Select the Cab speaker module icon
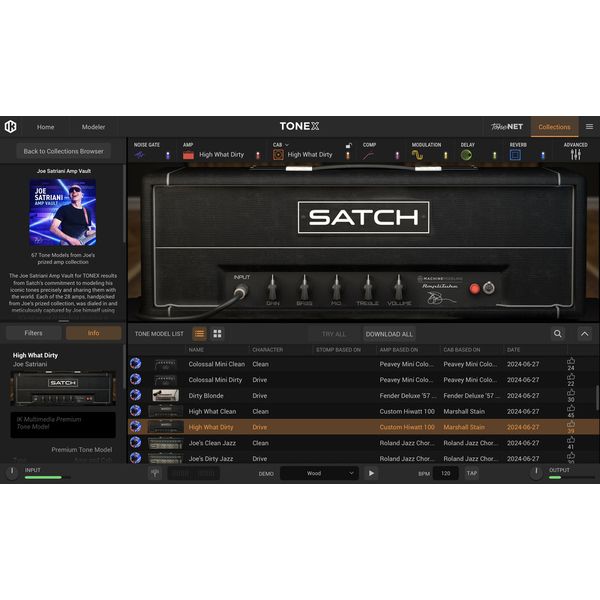 tap(278, 155)
